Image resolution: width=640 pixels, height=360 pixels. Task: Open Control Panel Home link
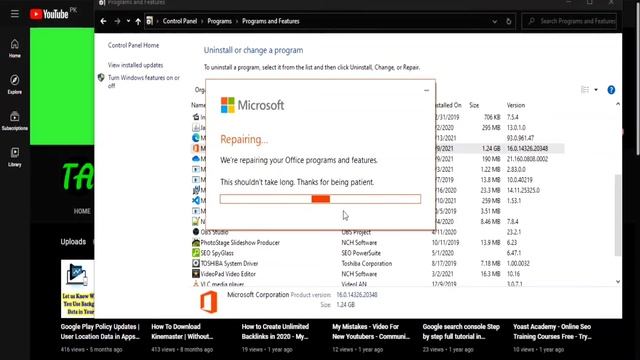click(133, 45)
